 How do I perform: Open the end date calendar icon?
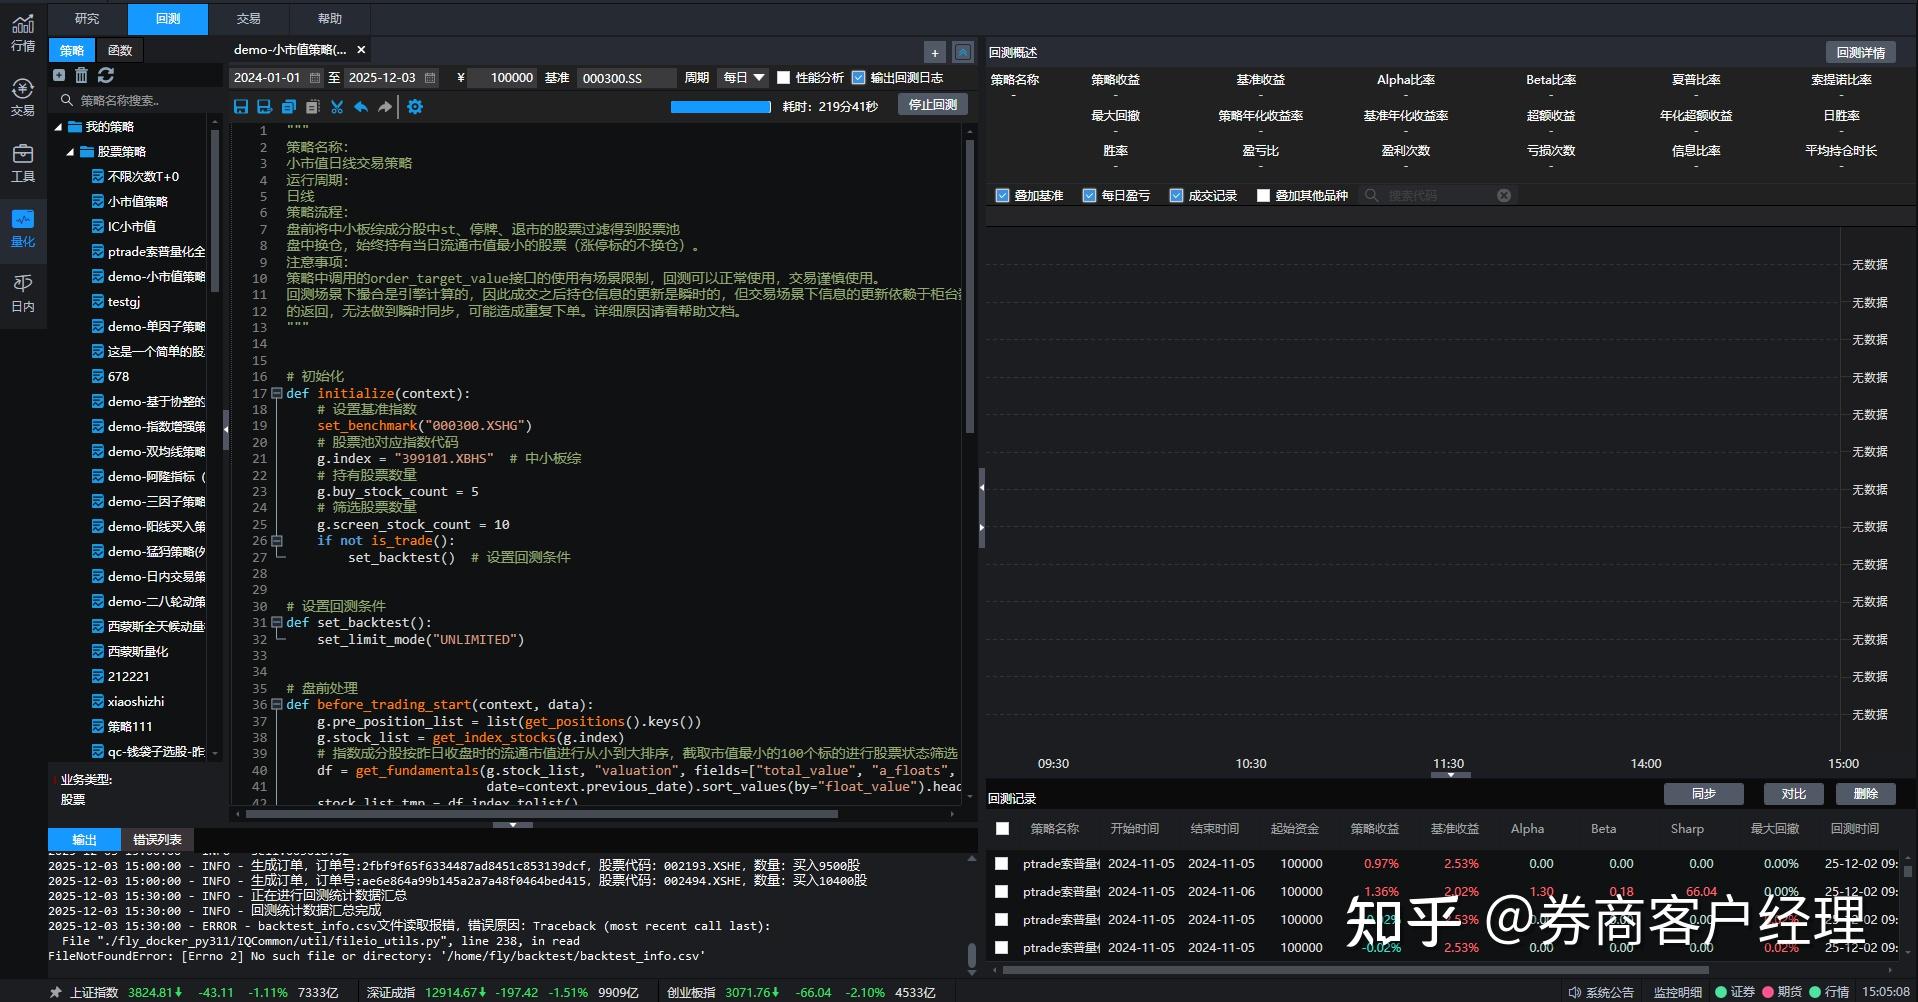click(430, 77)
